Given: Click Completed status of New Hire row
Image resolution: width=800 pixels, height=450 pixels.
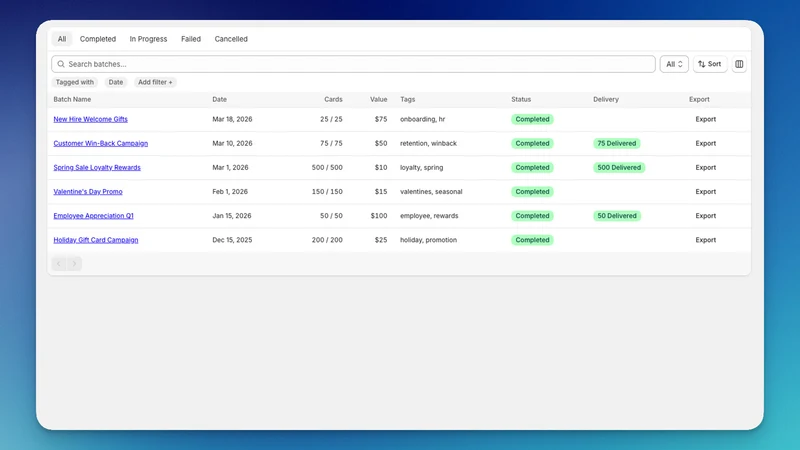Looking at the screenshot, I should [x=532, y=119].
